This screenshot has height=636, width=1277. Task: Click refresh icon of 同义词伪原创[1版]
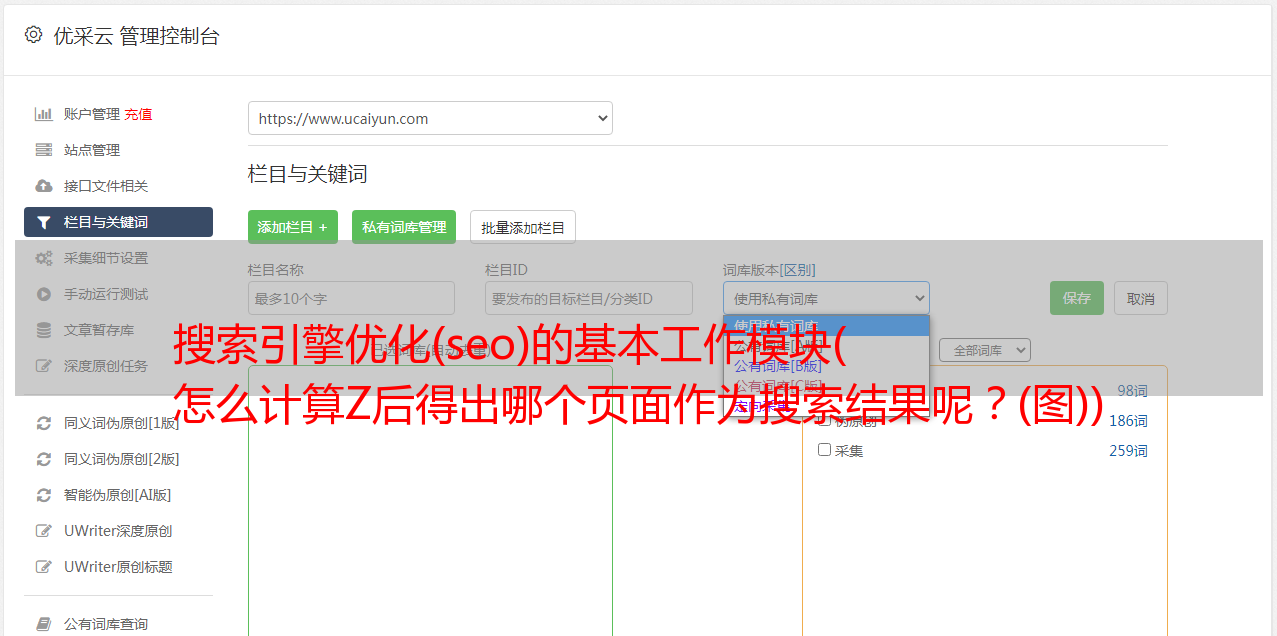(44, 423)
